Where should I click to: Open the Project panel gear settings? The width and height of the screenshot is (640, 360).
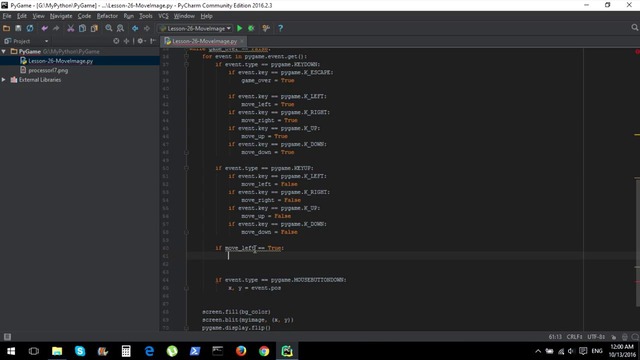click(x=141, y=41)
